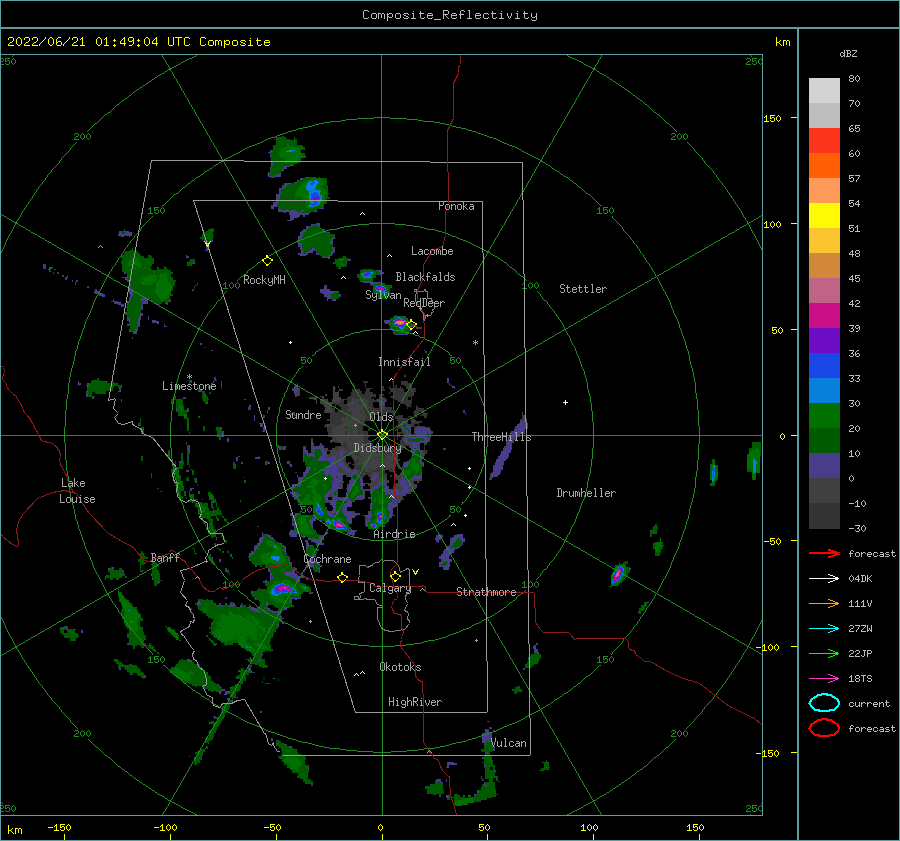
Task: Click the Composite_Reflectivity title
Action: pos(450,15)
